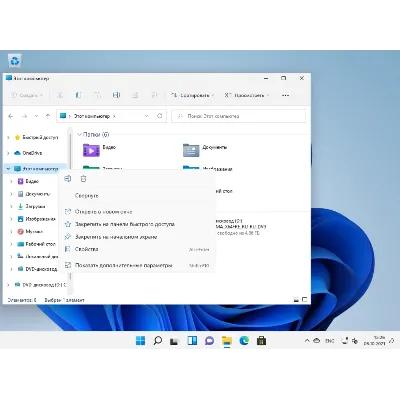Go back with the left arrow
The height and width of the screenshot is (400, 400).
(11, 116)
